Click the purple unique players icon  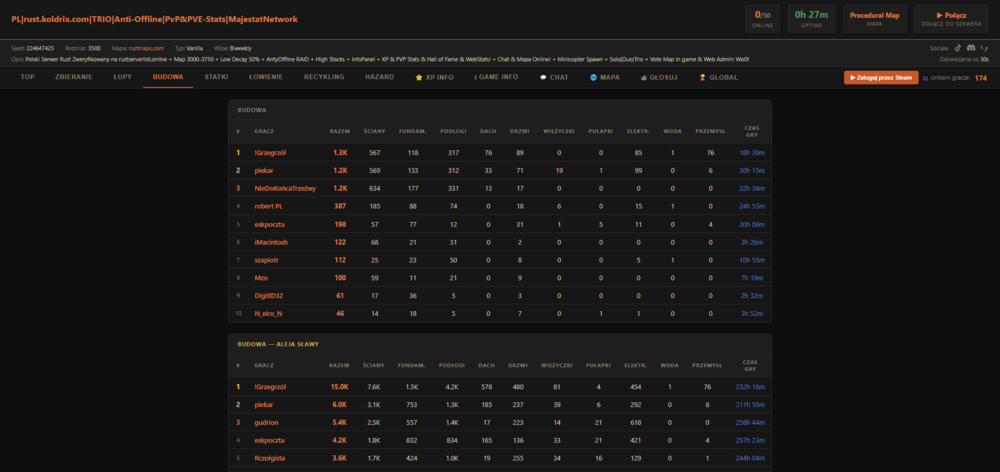point(925,78)
